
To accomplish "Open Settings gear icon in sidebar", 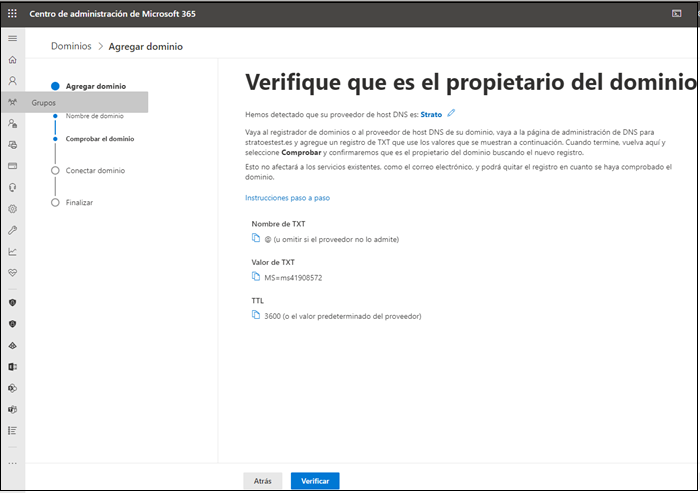I will (12, 209).
